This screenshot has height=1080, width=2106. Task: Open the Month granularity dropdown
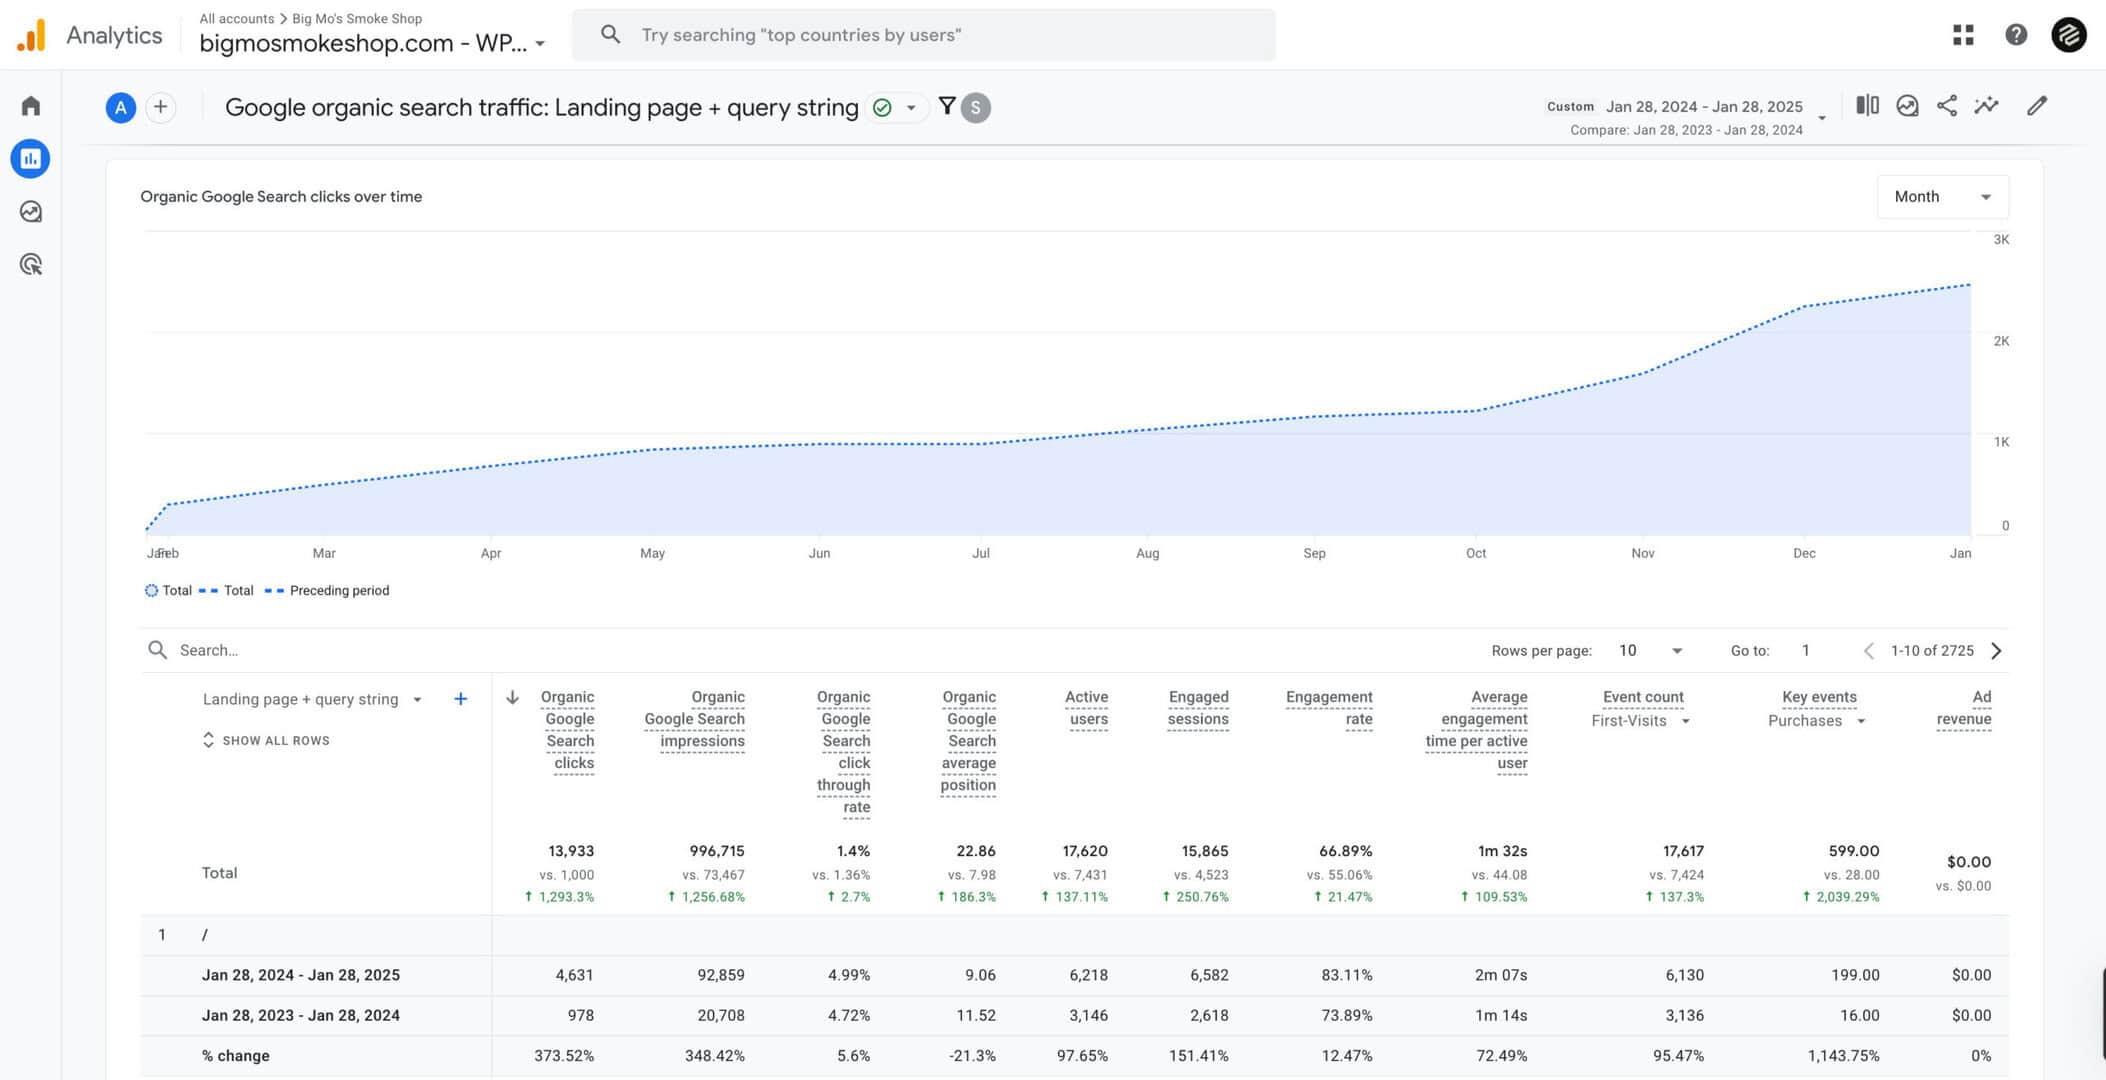(x=1941, y=196)
